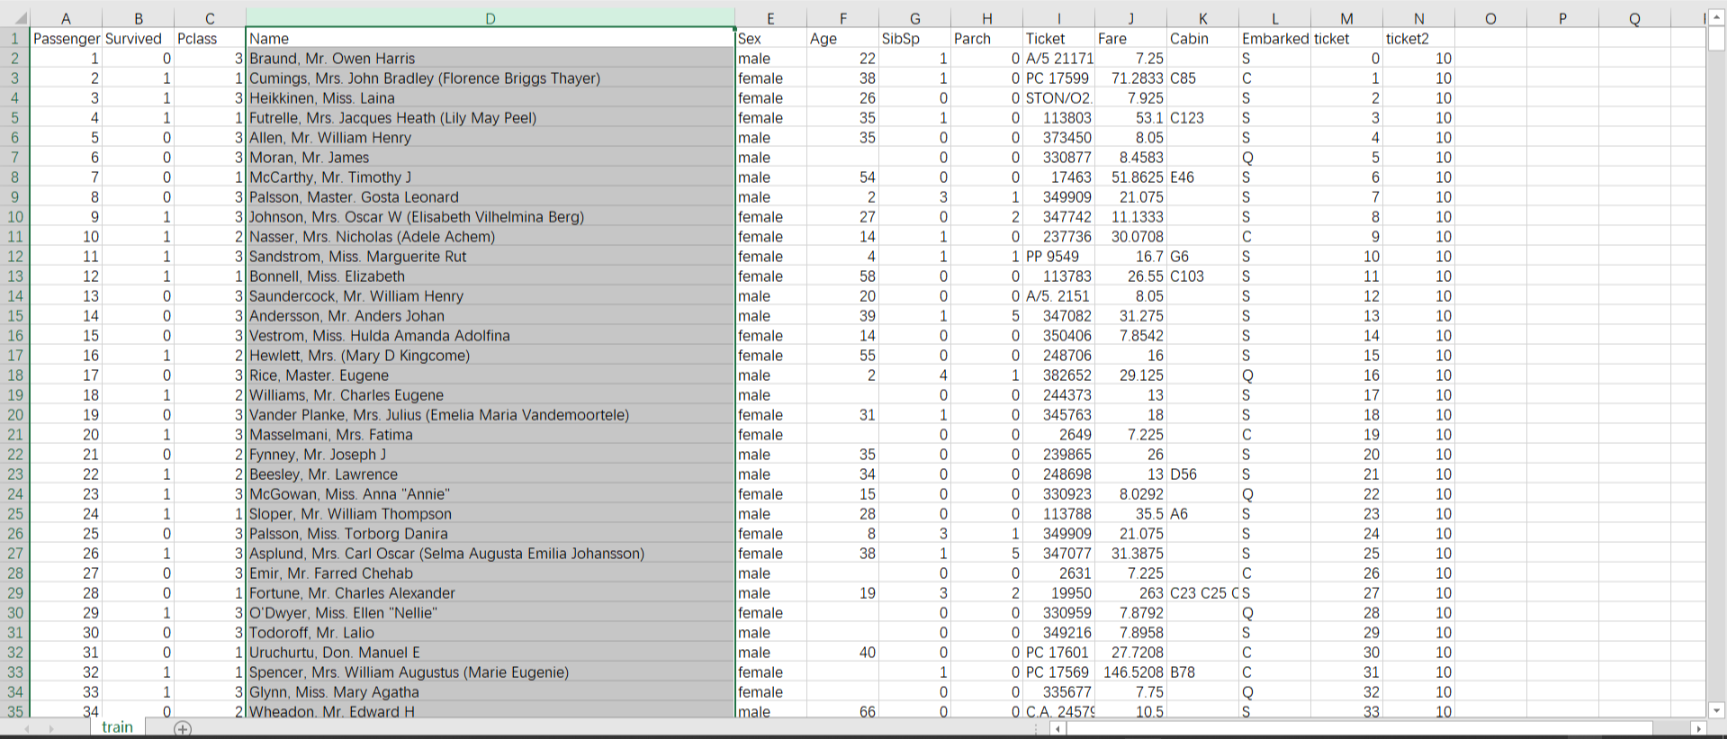Screen dimensions: 1727x739
Task: Click cabin cell A6
Action: pyautogui.click(x=1203, y=514)
